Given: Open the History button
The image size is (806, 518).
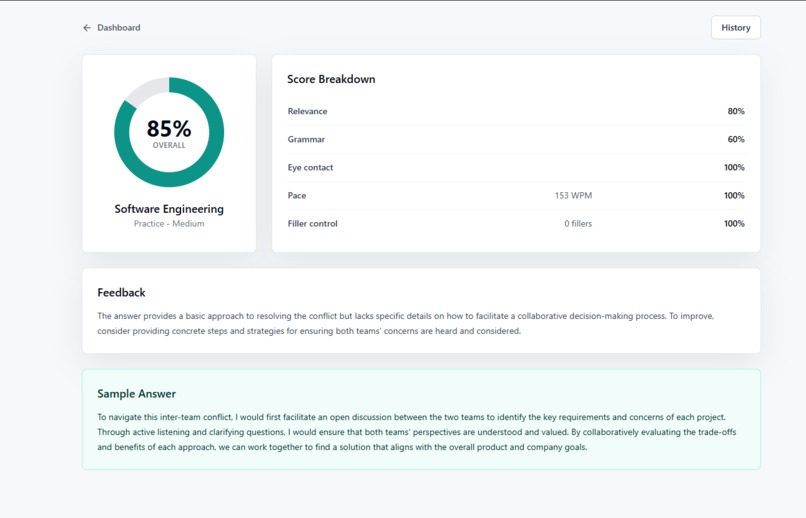Looking at the screenshot, I should (x=736, y=28).
